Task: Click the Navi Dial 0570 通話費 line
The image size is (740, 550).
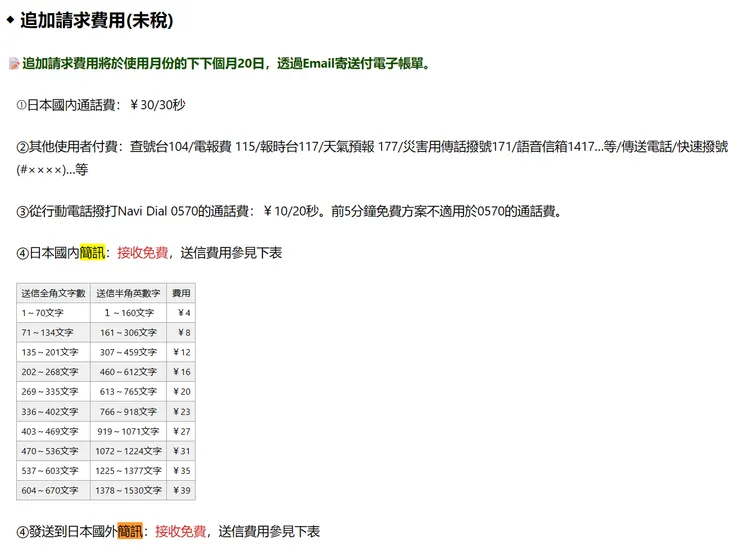Action: point(289,211)
